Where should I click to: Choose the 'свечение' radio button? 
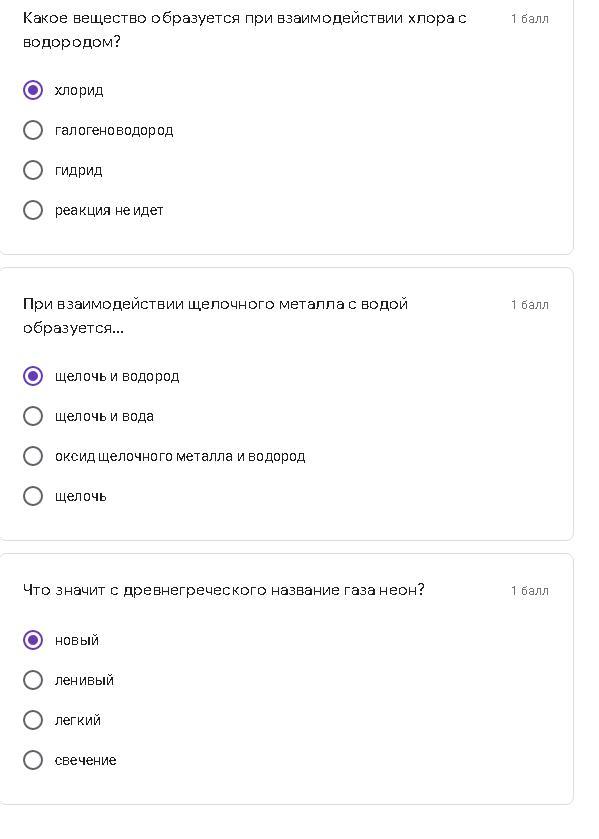coord(33,760)
